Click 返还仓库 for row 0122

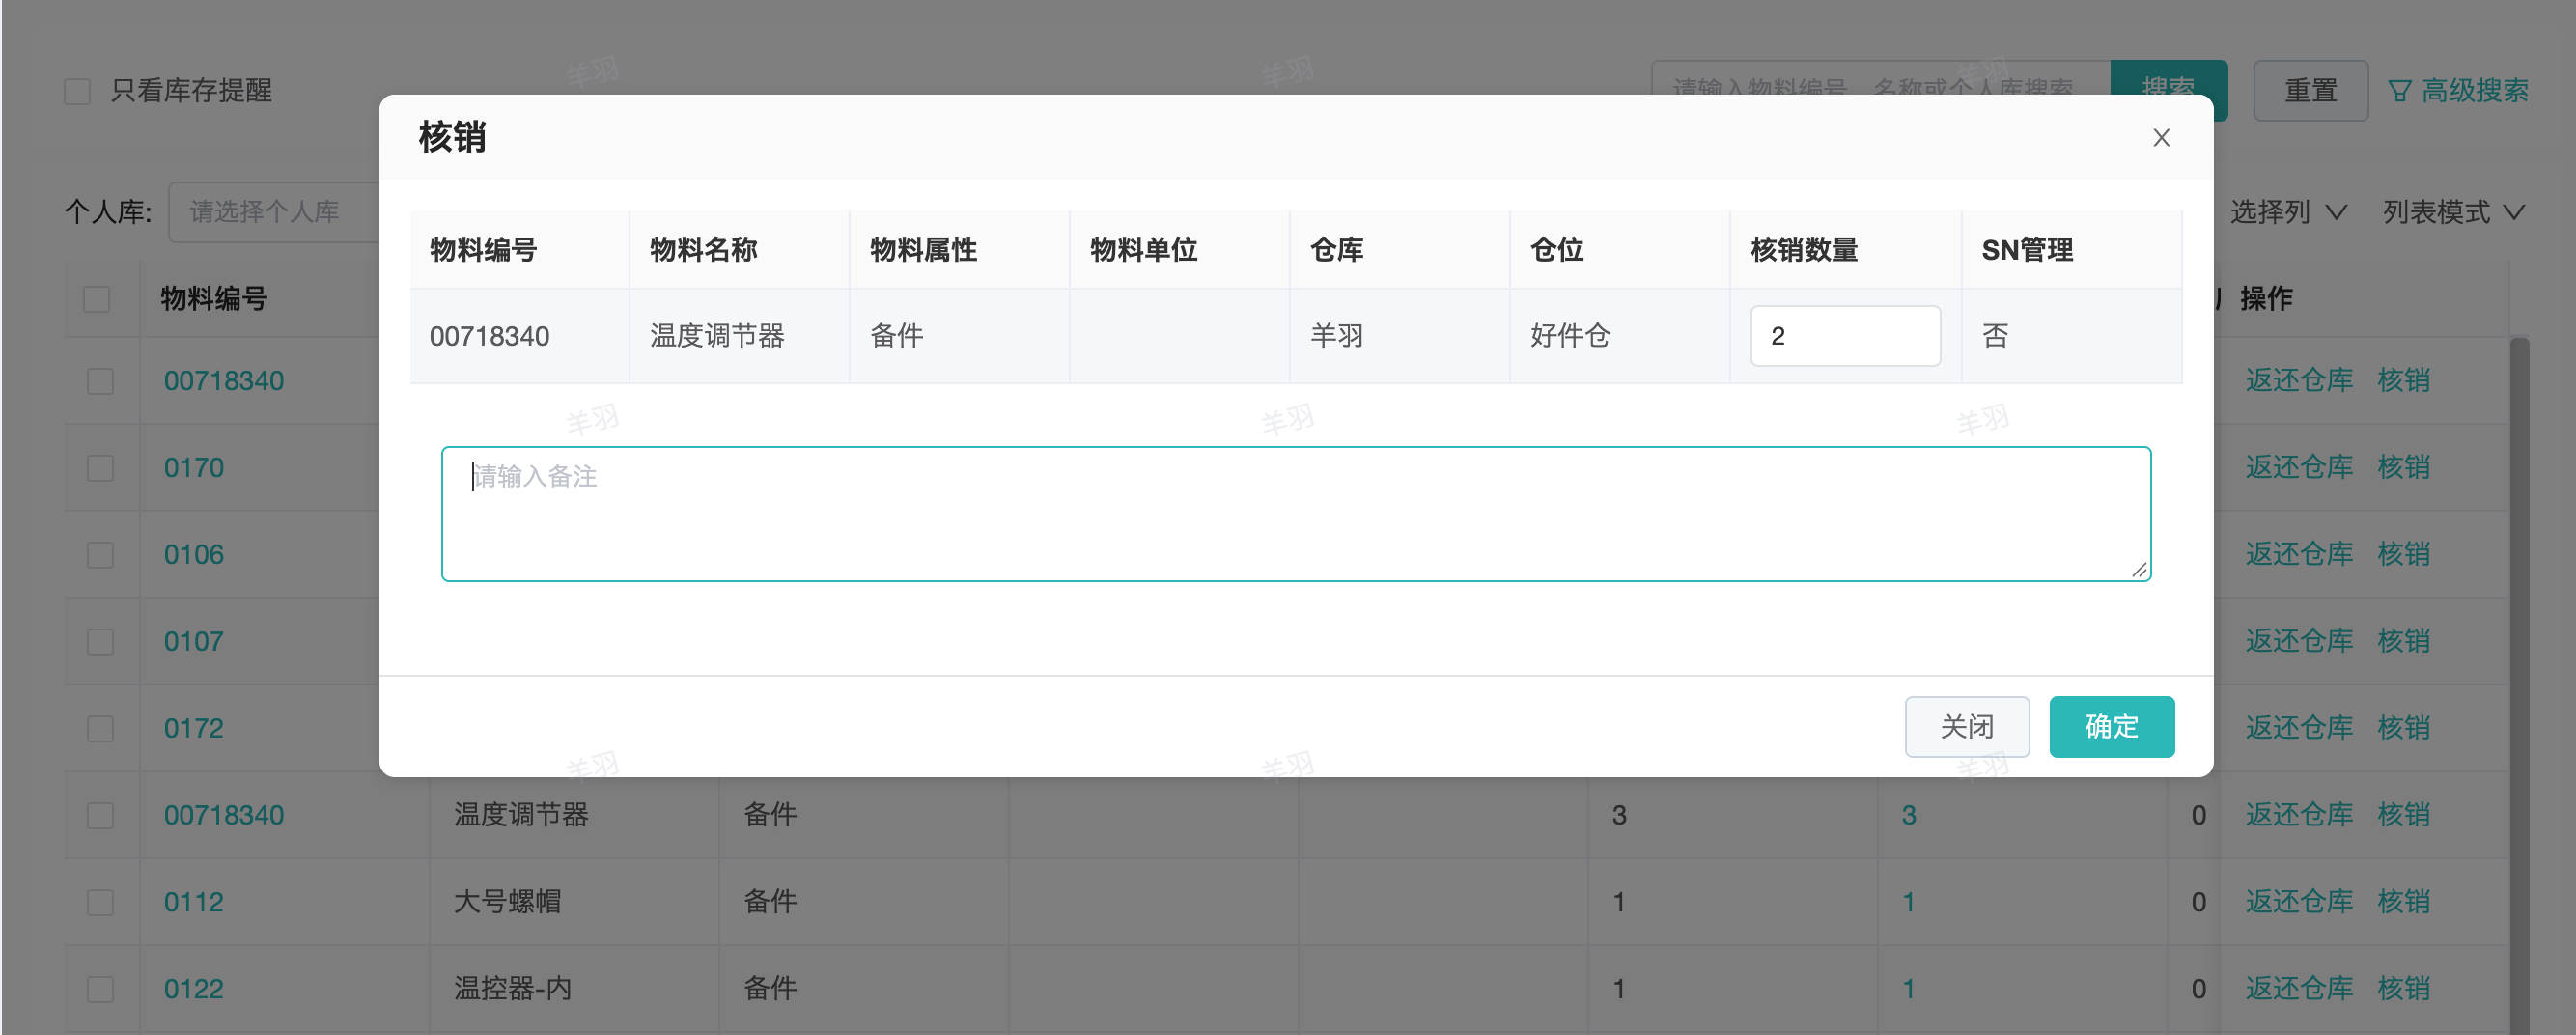point(2299,989)
